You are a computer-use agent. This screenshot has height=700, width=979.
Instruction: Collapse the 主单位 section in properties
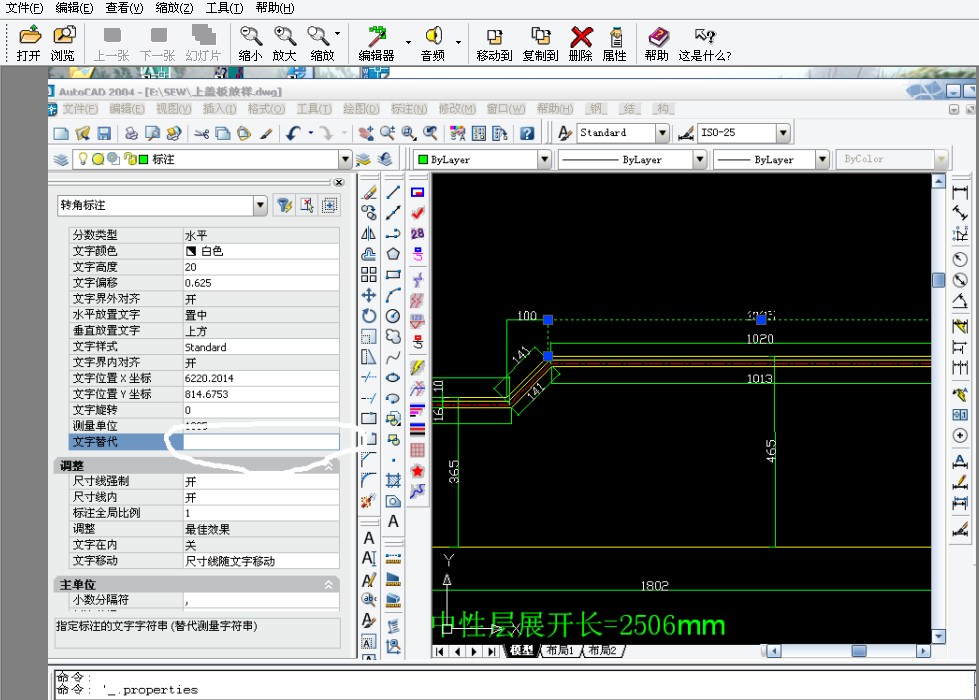pyautogui.click(x=328, y=584)
